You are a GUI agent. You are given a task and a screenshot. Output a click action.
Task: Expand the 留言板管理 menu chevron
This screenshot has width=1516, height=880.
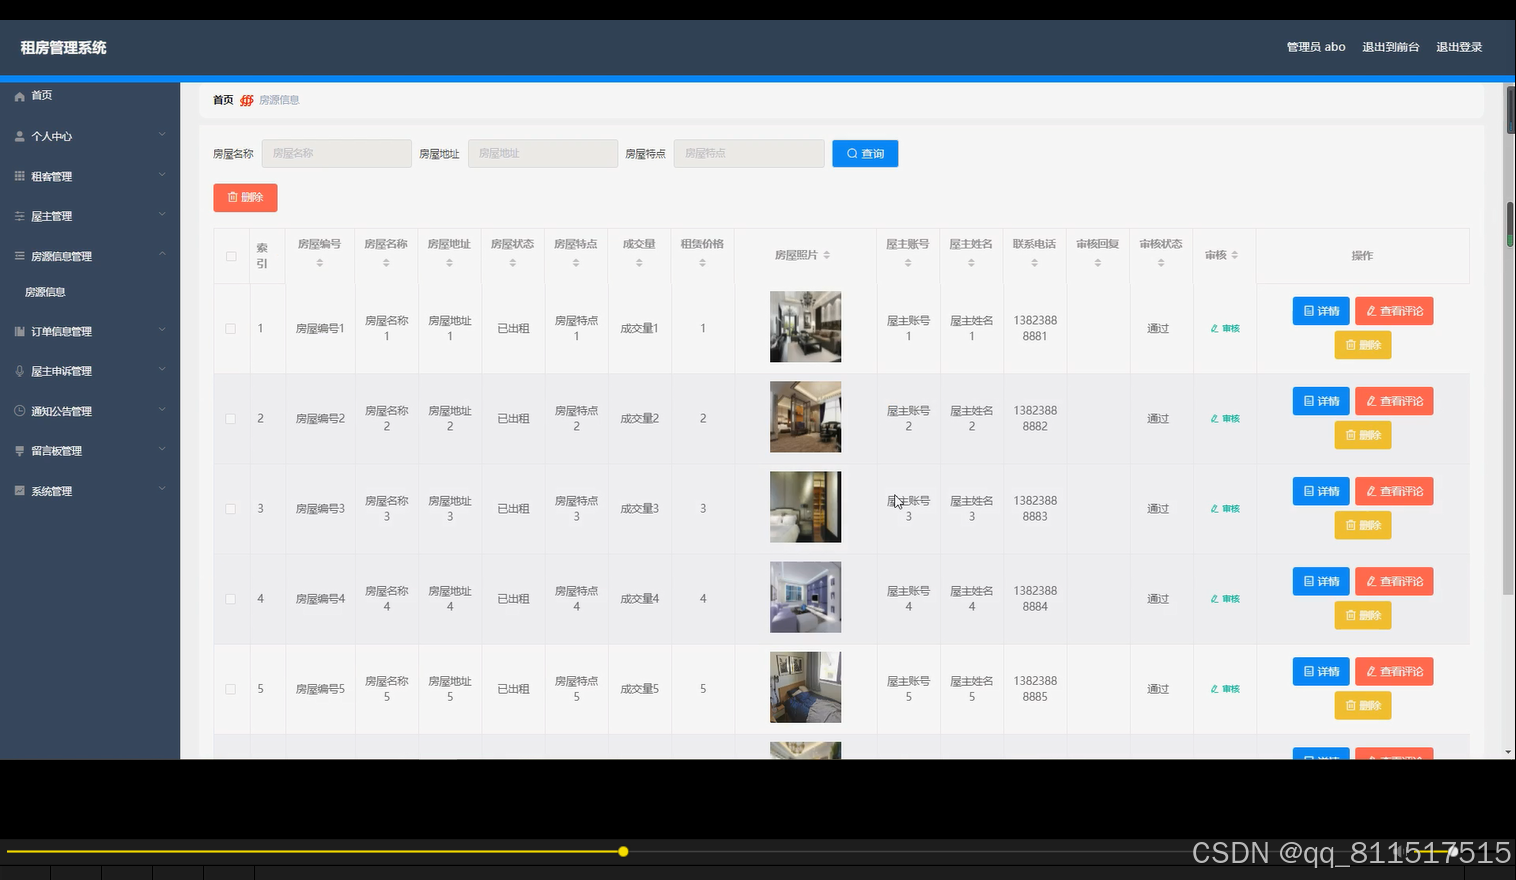(162, 449)
